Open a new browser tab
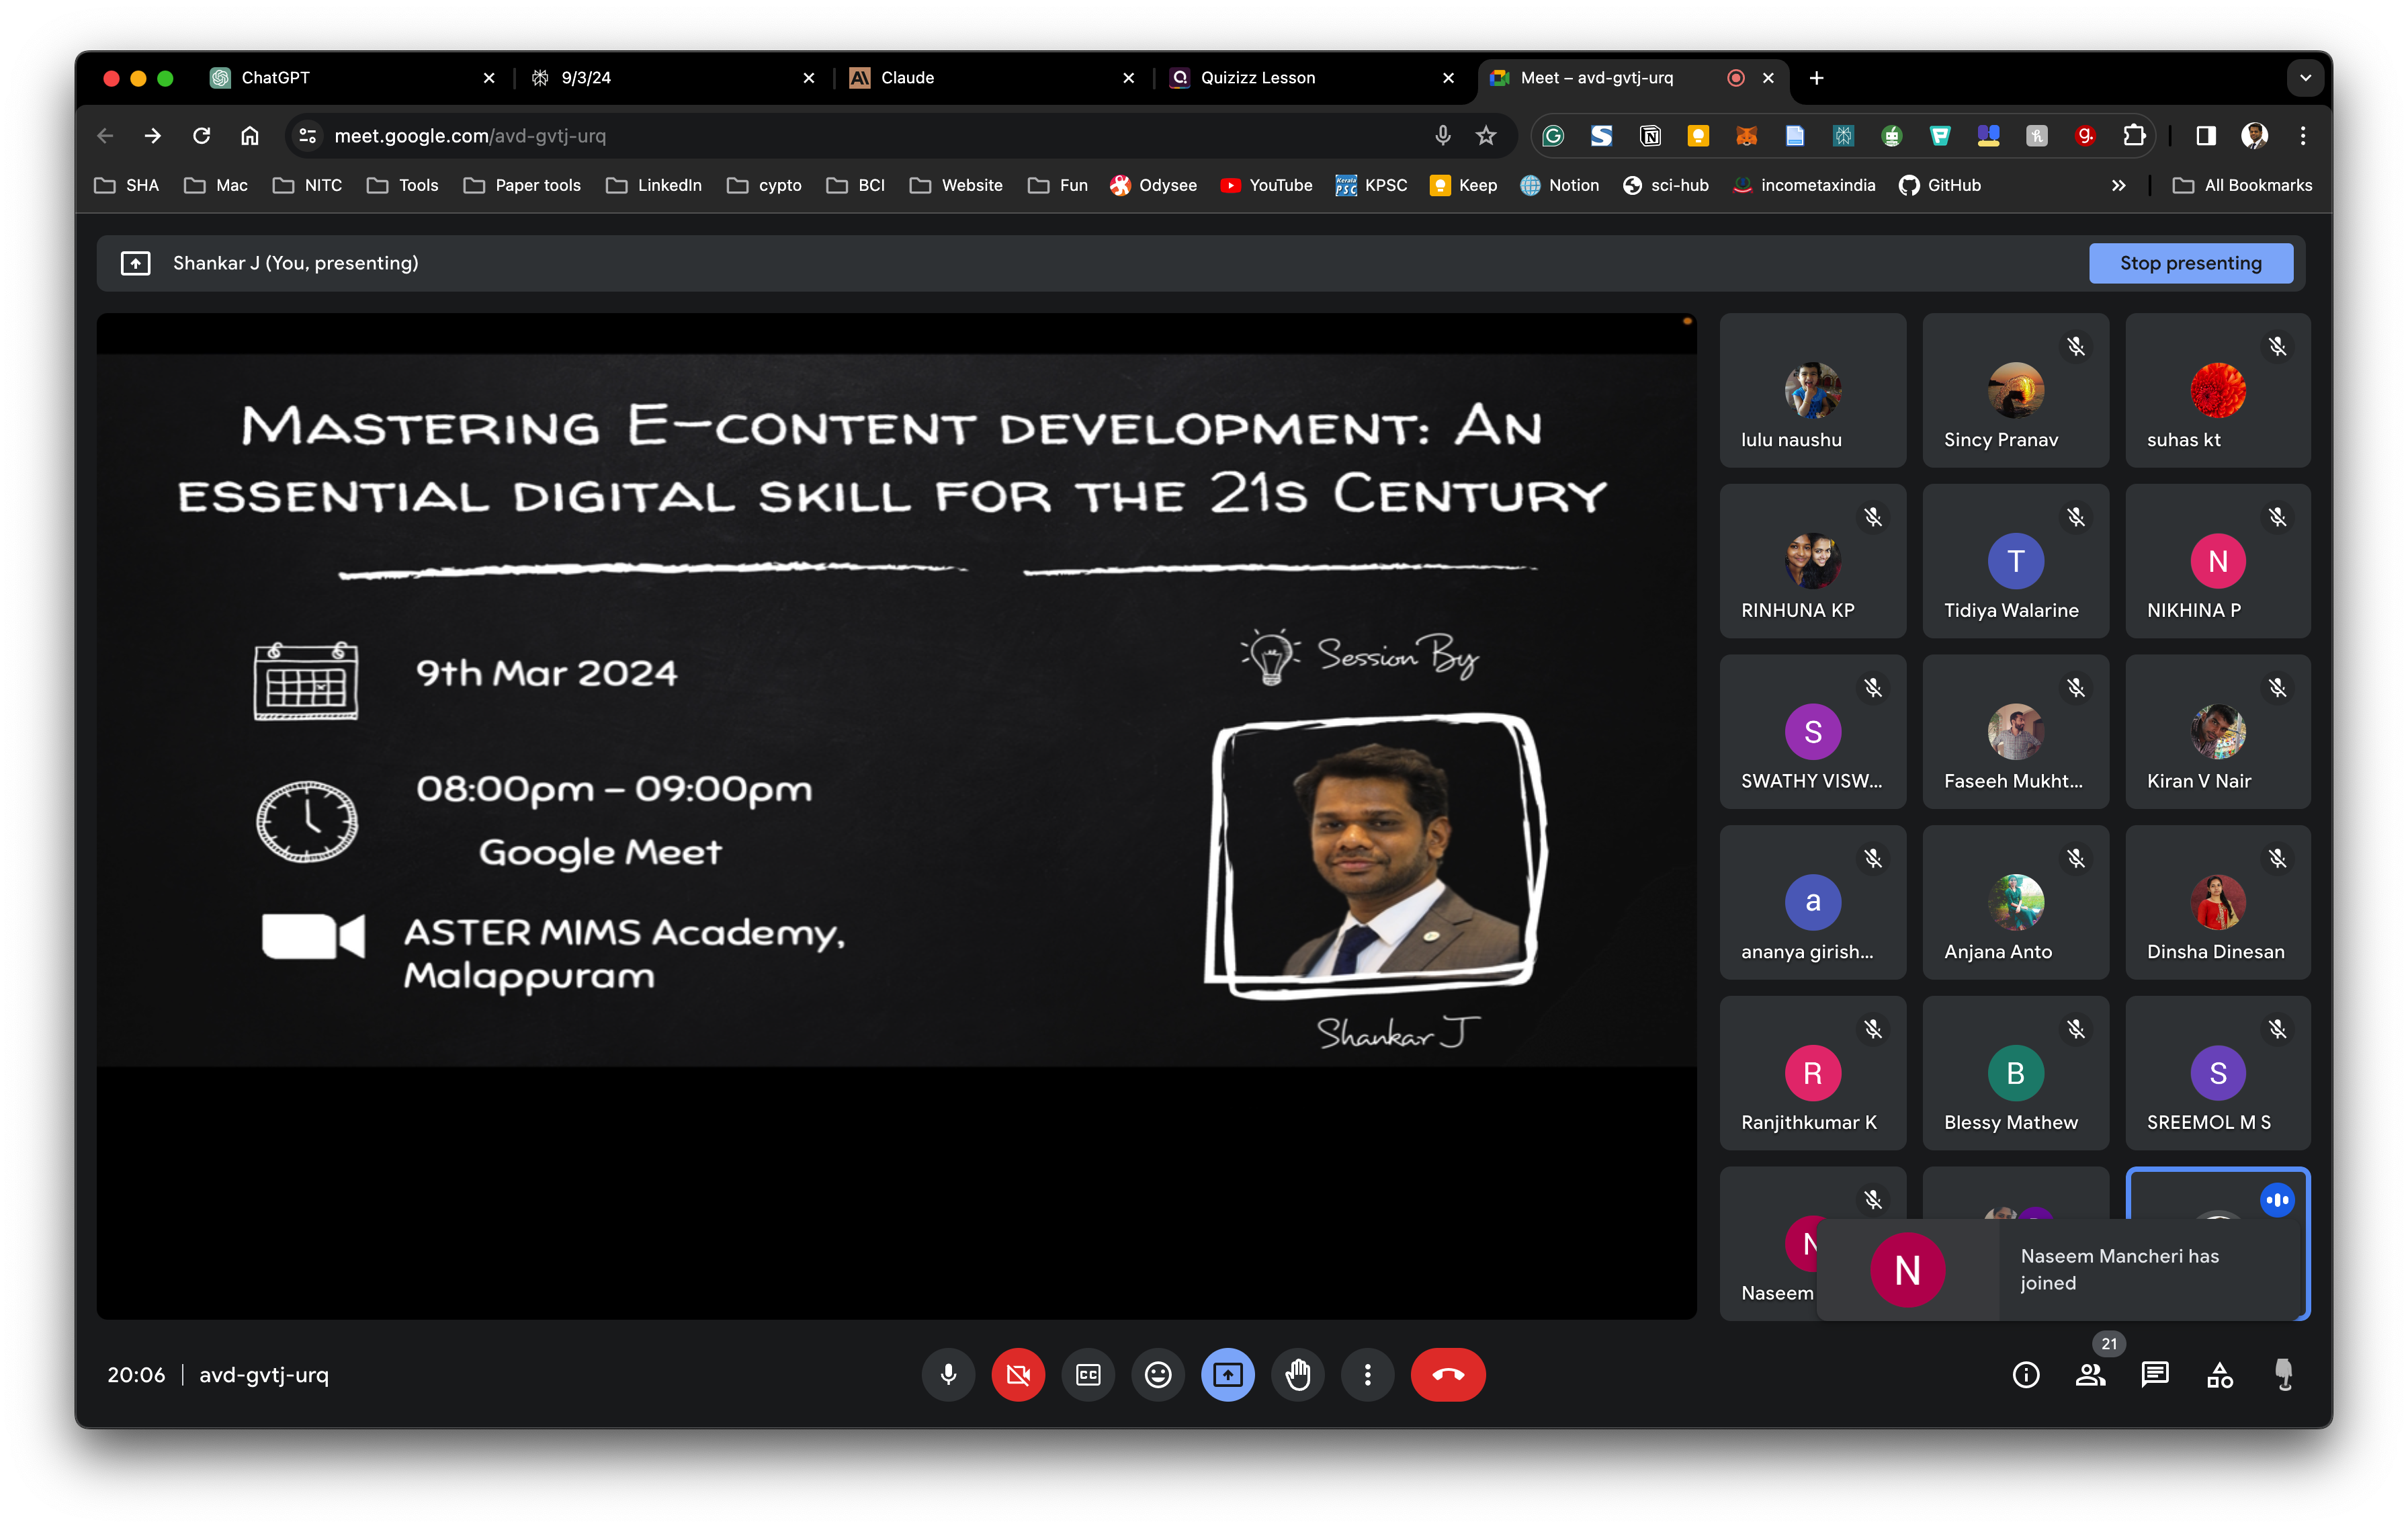Viewport: 2408px width, 1528px height. 1816,78
